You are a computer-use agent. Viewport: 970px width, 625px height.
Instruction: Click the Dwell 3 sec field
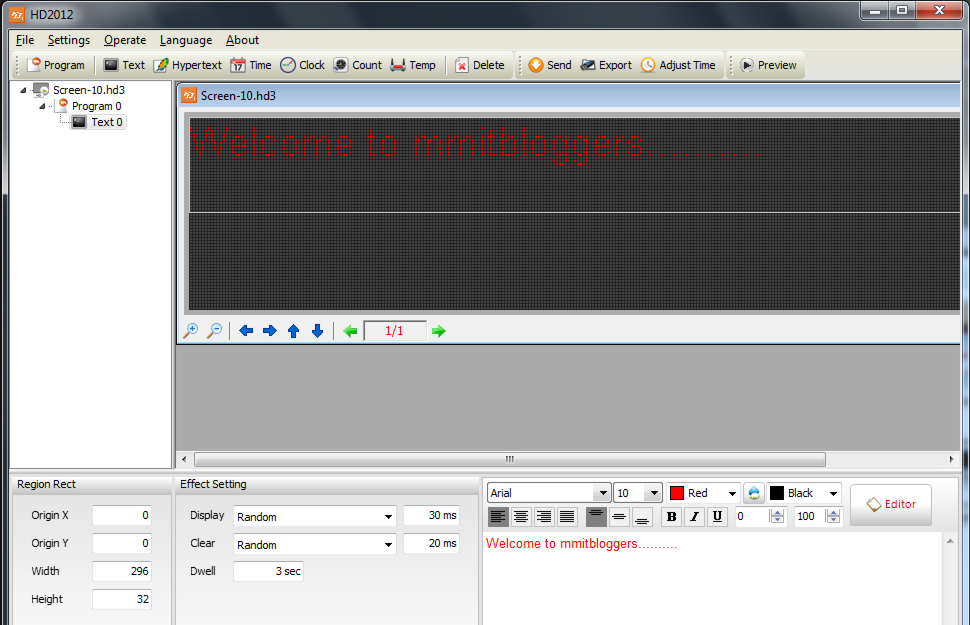(x=268, y=571)
